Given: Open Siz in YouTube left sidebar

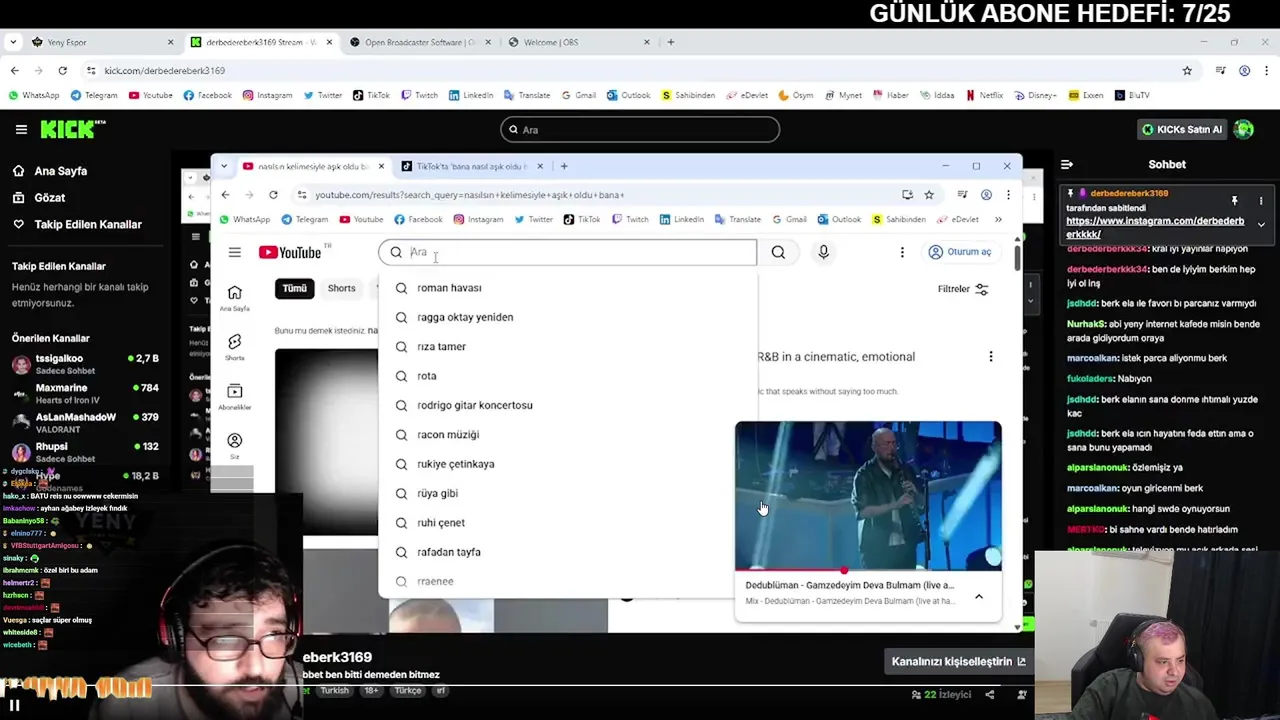Looking at the screenshot, I should click(234, 445).
